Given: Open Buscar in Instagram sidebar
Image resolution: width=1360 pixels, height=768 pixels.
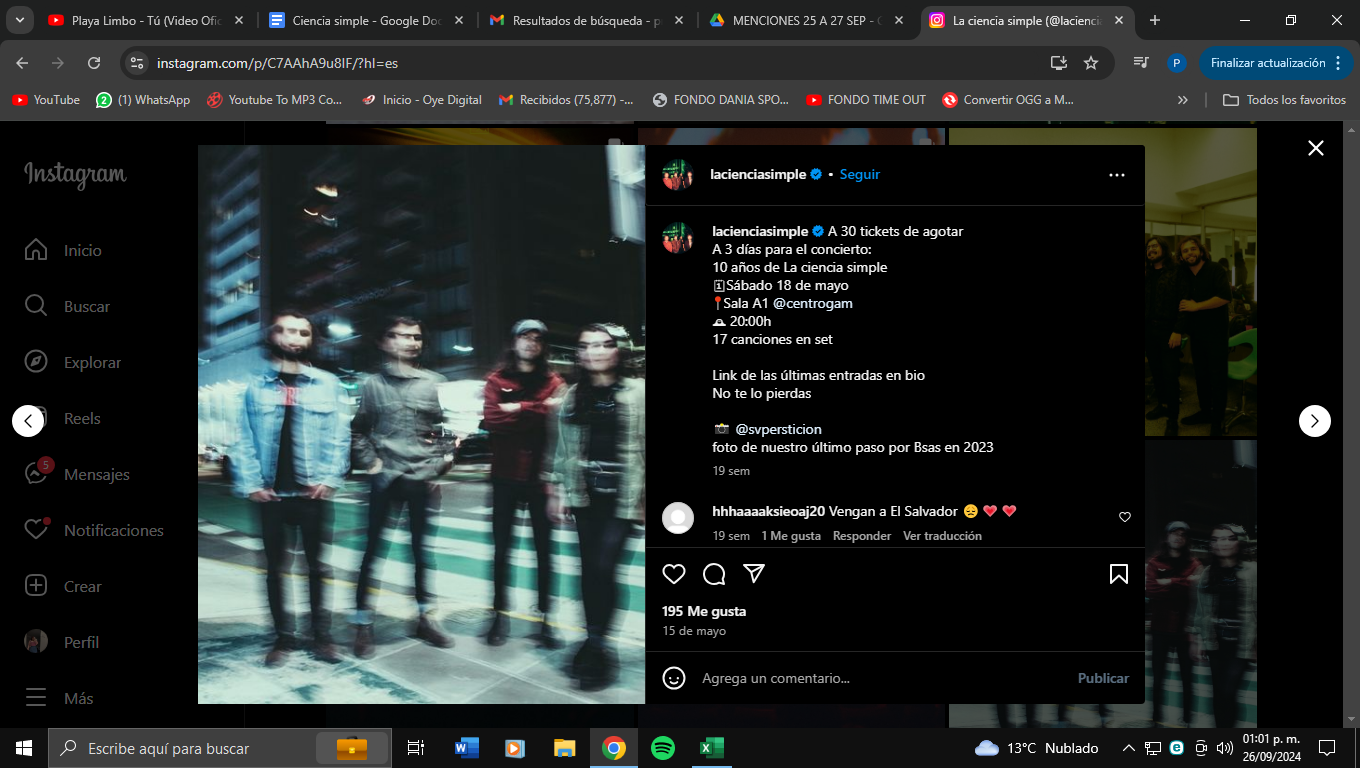Looking at the screenshot, I should pyautogui.click(x=68, y=306).
